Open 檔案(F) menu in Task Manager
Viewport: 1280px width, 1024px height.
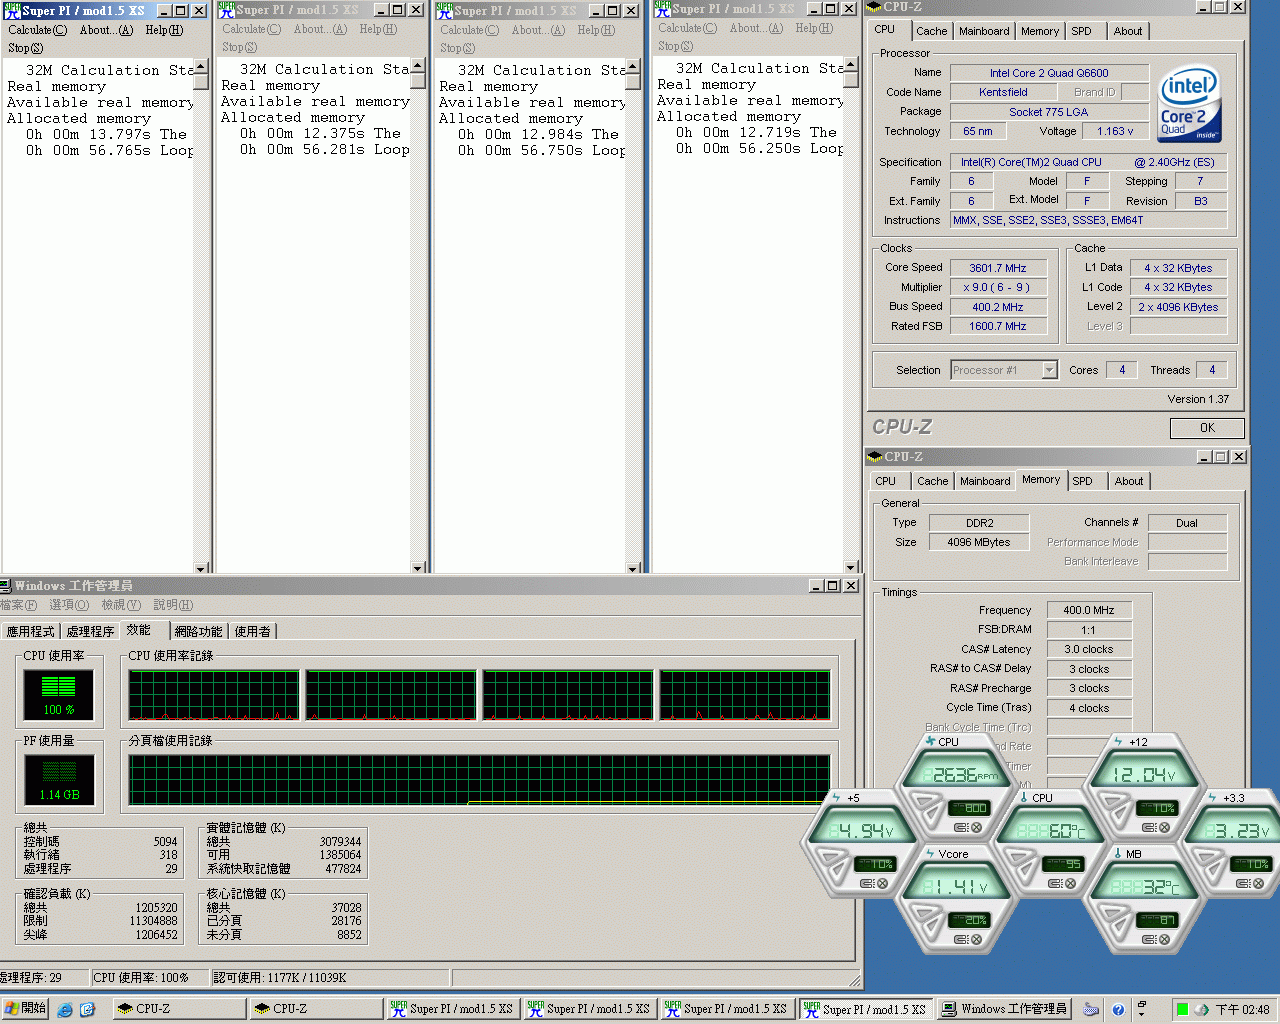pos(18,605)
